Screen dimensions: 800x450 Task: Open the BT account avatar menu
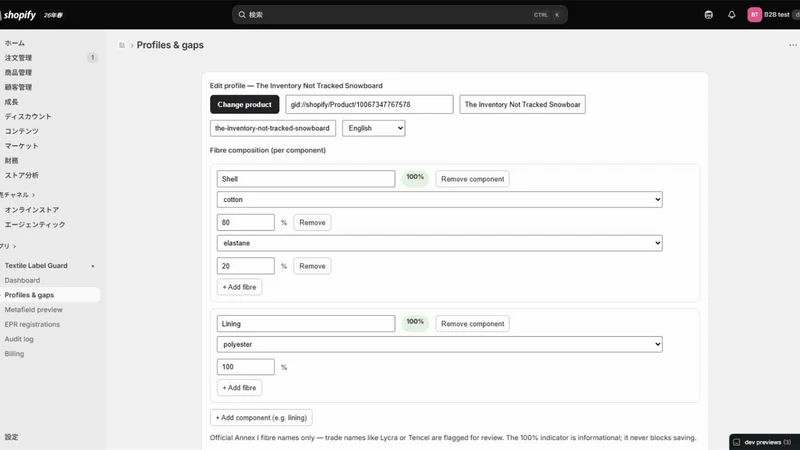755,15
